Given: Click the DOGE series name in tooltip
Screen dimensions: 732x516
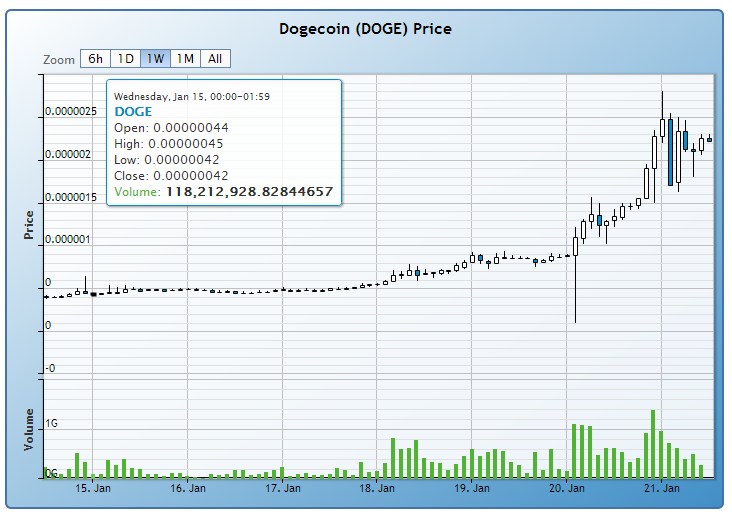Looking at the screenshot, I should (134, 112).
